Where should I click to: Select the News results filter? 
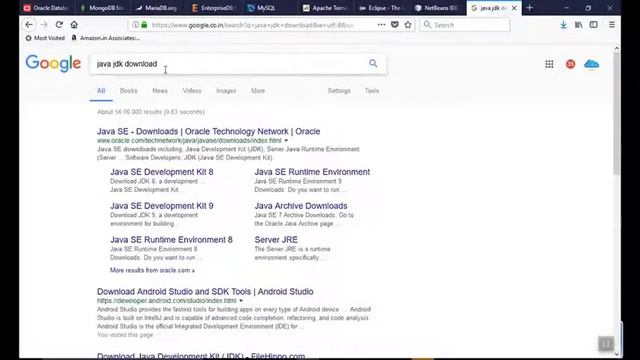point(160,91)
